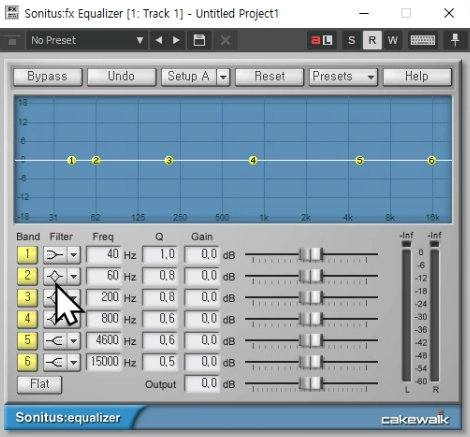Toggle band 5 on or off
470x437 pixels.
(27, 340)
